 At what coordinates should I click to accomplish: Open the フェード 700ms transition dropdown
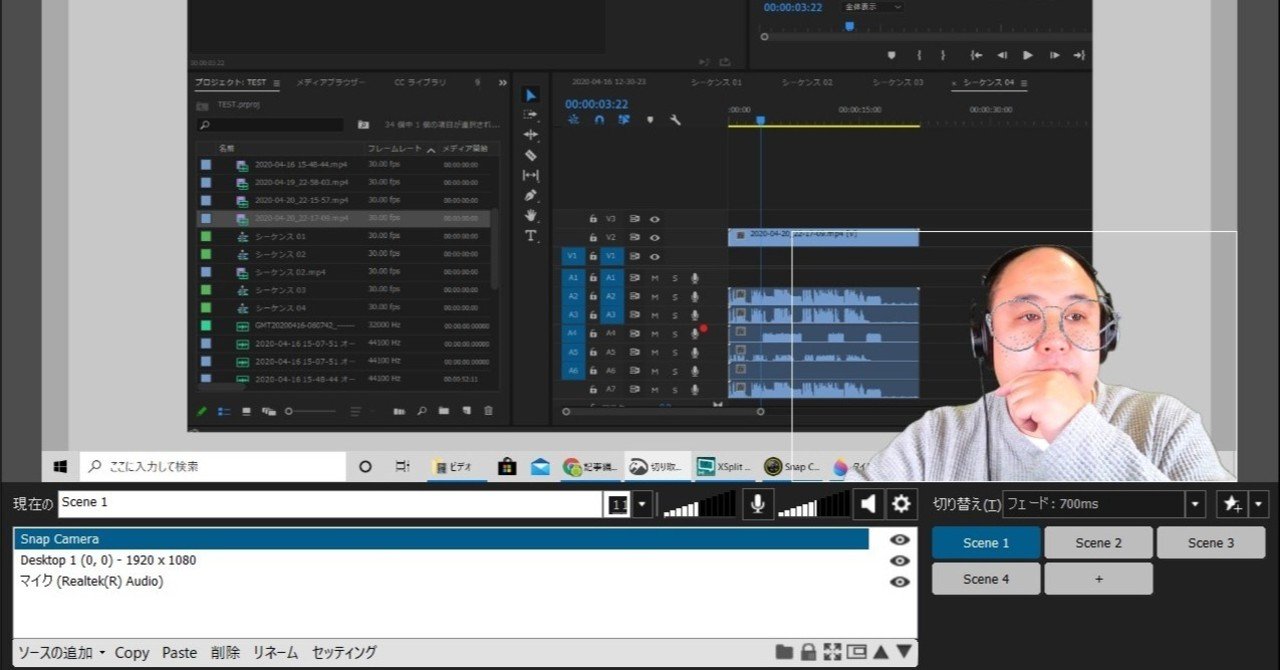[1193, 504]
